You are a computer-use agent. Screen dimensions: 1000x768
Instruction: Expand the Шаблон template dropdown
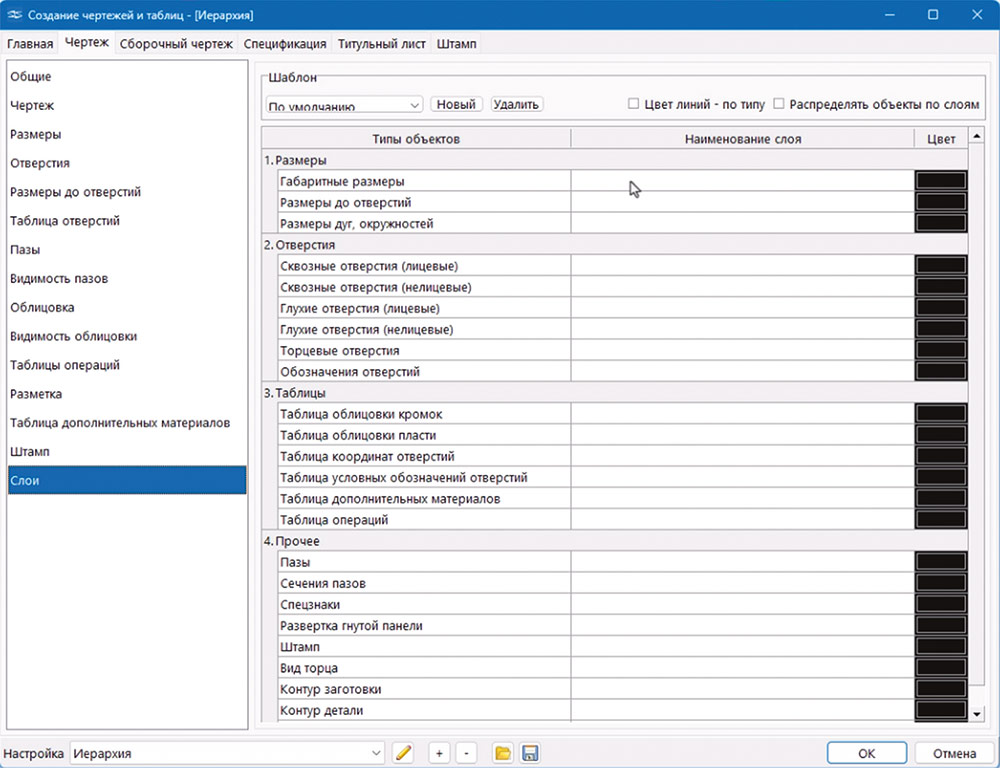pos(415,105)
